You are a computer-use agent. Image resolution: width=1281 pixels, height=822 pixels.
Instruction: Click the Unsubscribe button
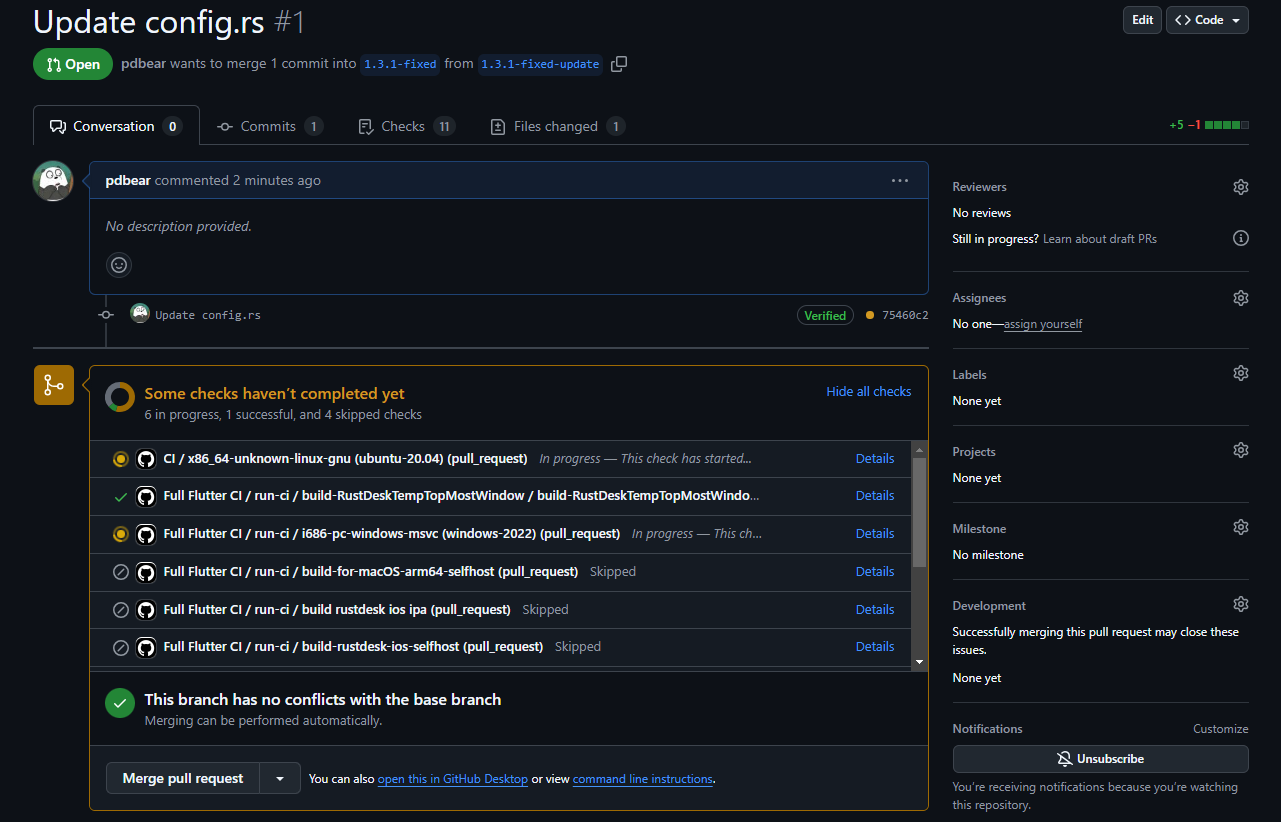1100,759
